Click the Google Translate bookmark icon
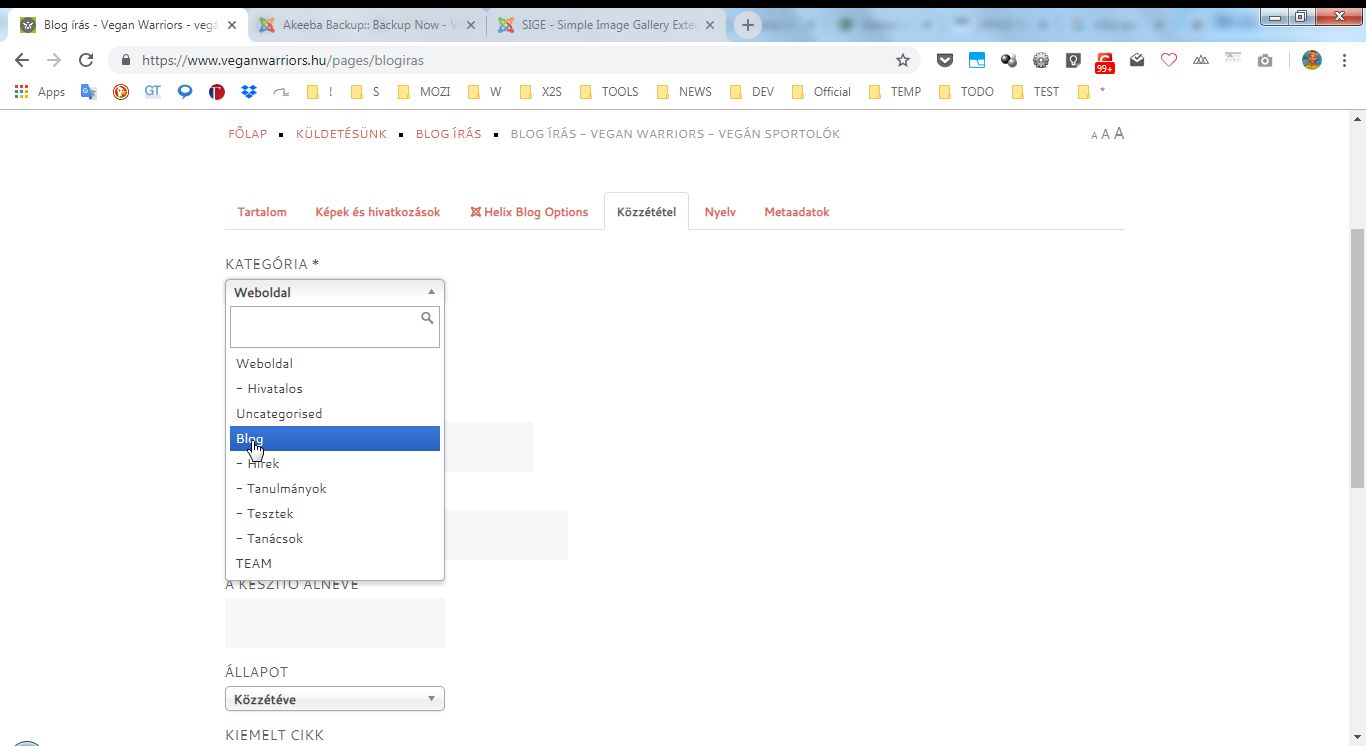The height and width of the screenshot is (746, 1366). [88, 91]
